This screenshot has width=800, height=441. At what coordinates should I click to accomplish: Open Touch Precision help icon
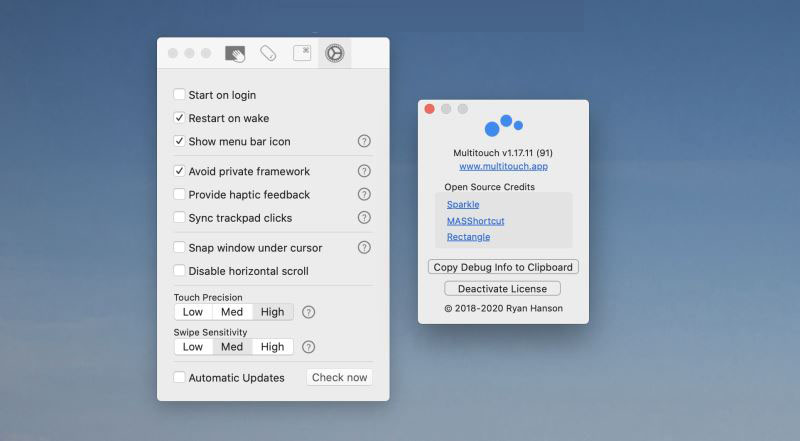(x=308, y=312)
